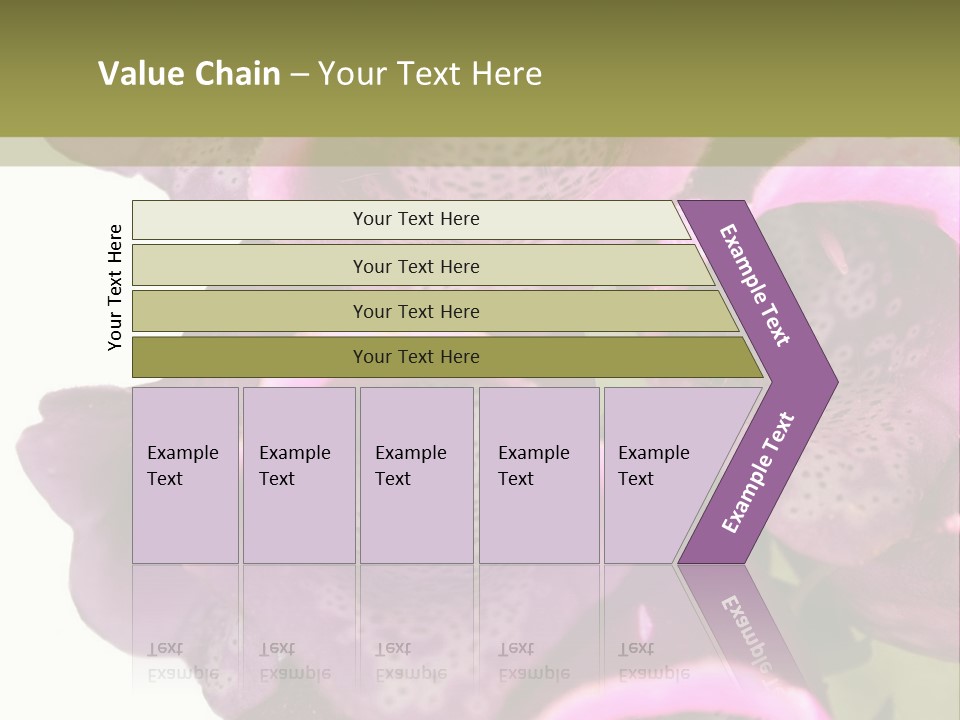
Task: Click the fourth "Example Text" box
Action: pos(538,475)
